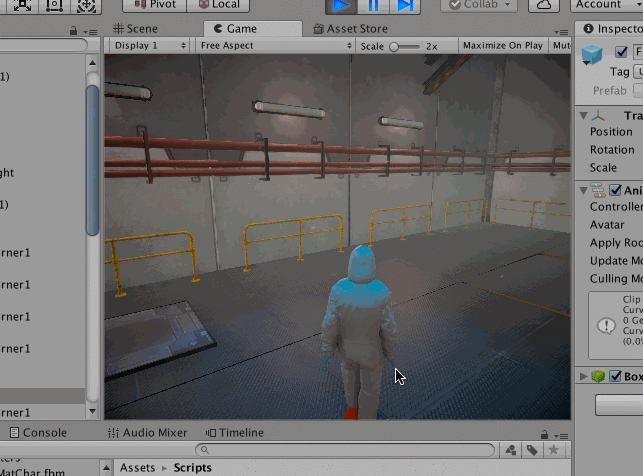The image size is (643, 476).
Task: Click the button in the Box Collider section
Action: coord(619,405)
